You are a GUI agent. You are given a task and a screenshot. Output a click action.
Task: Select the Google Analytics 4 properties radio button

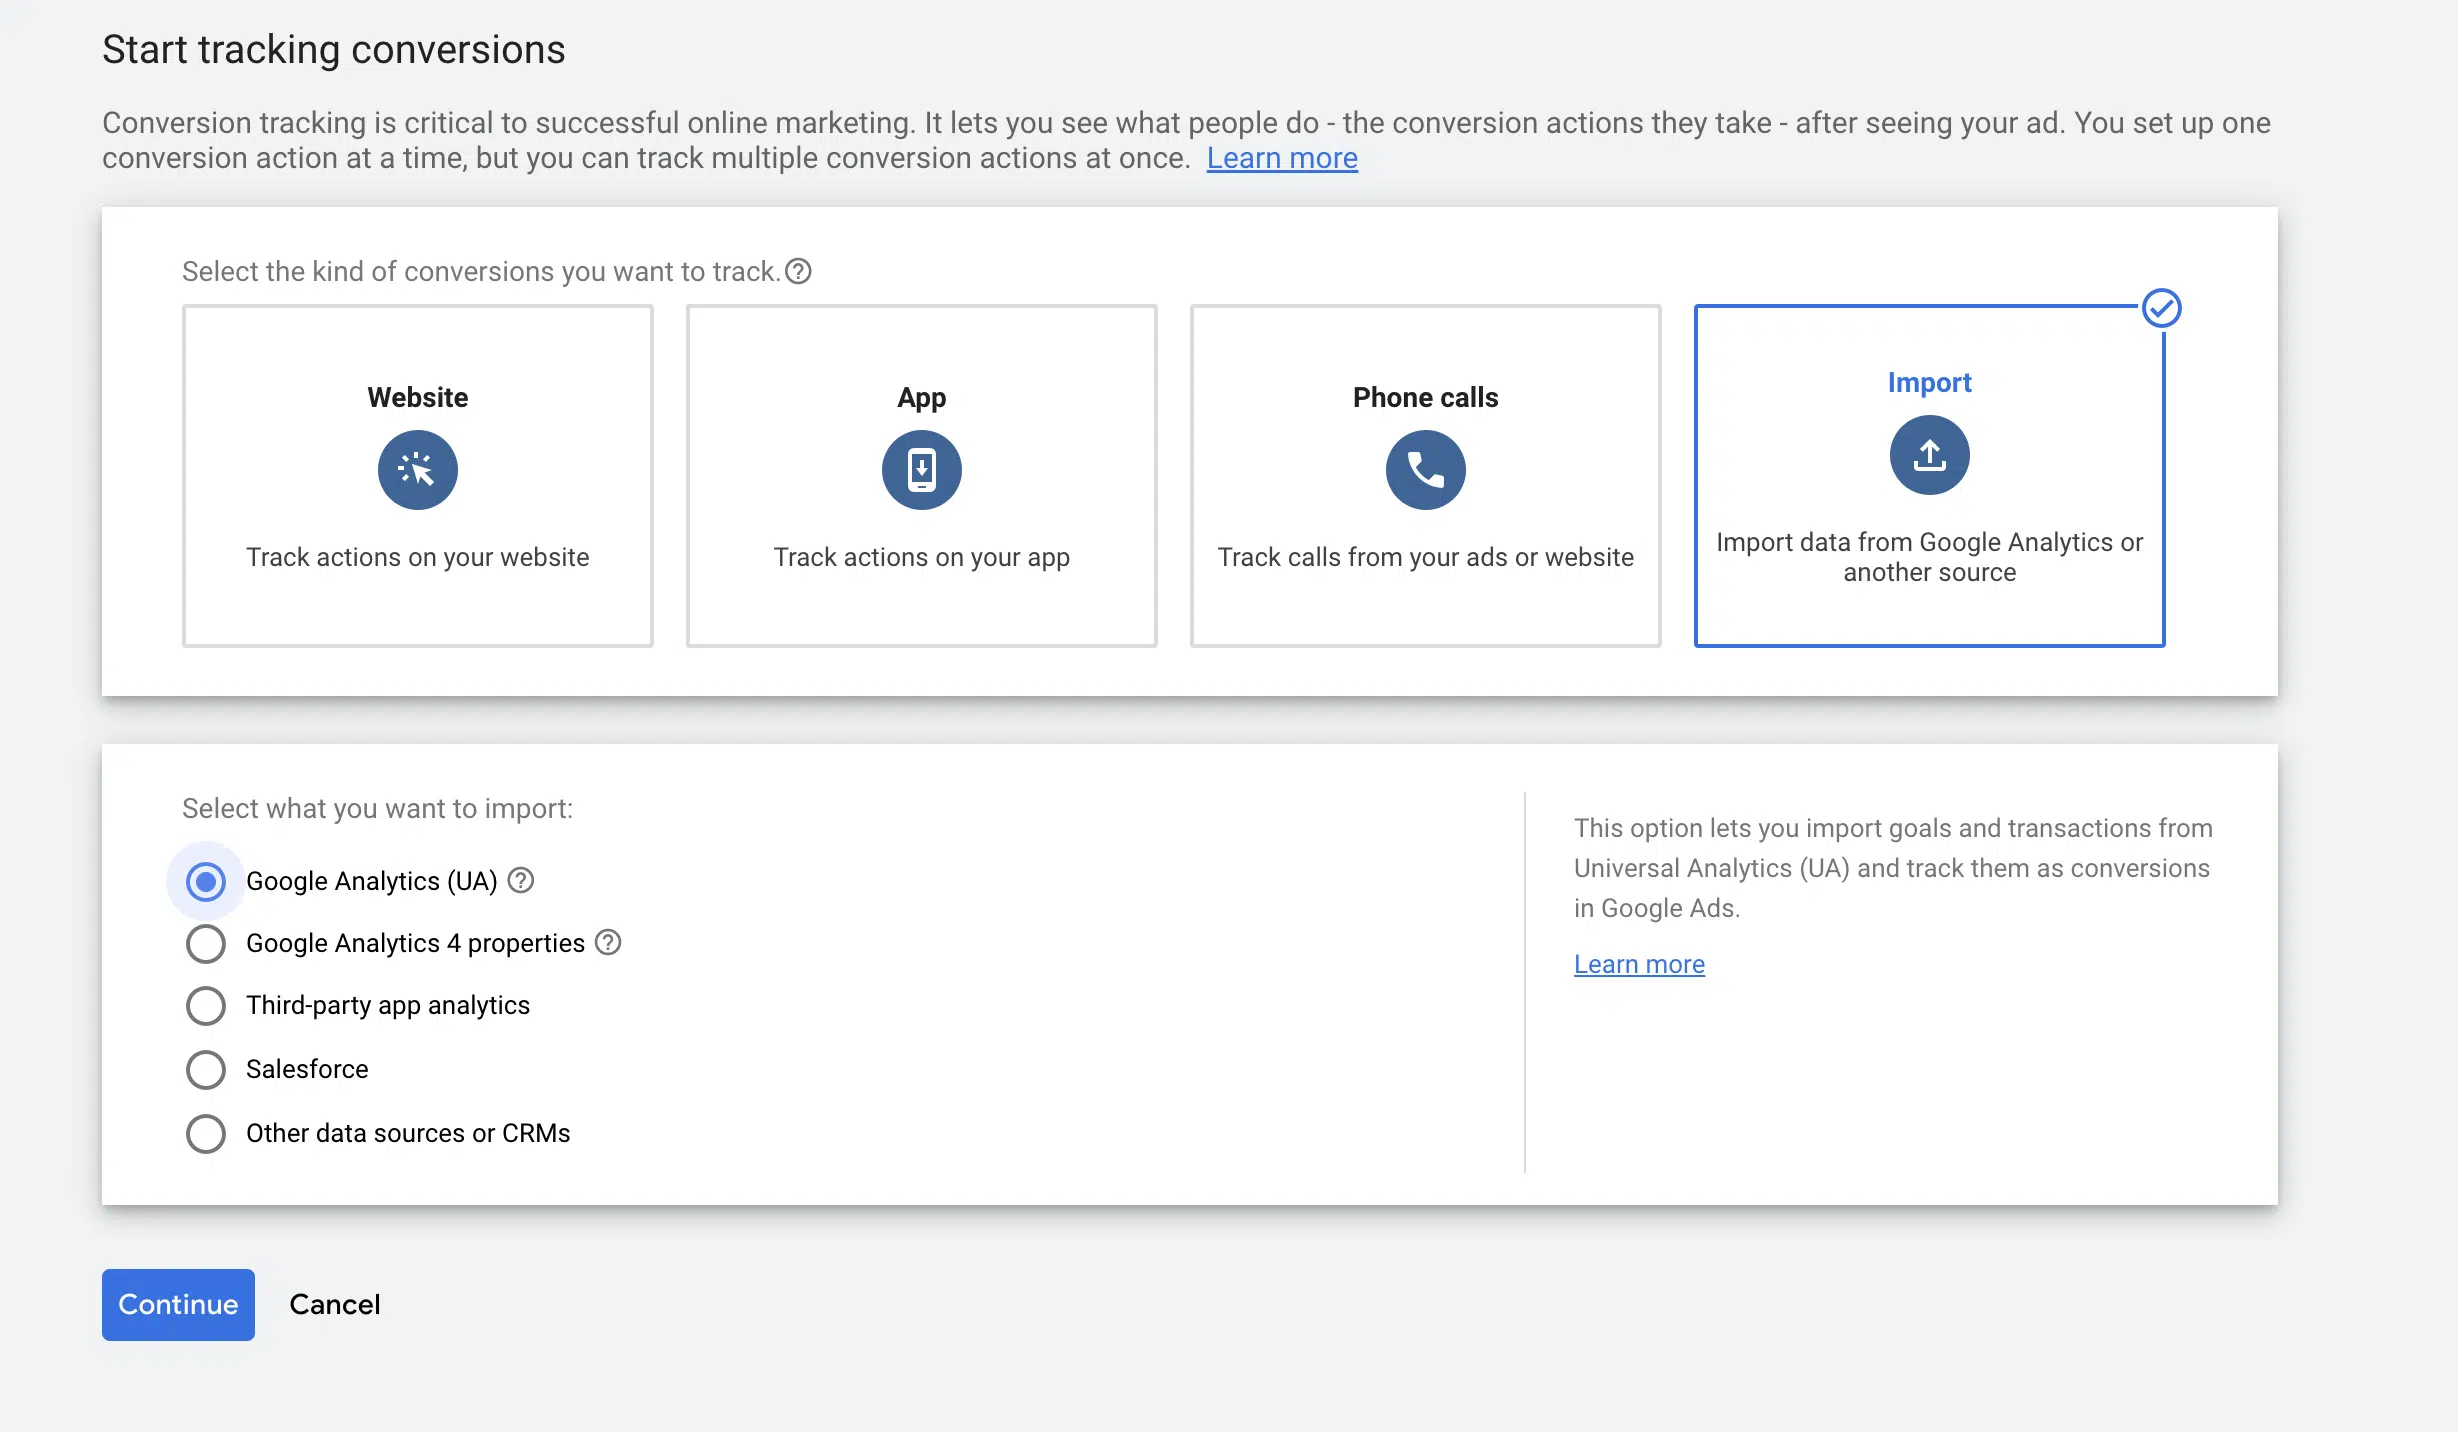click(x=206, y=943)
